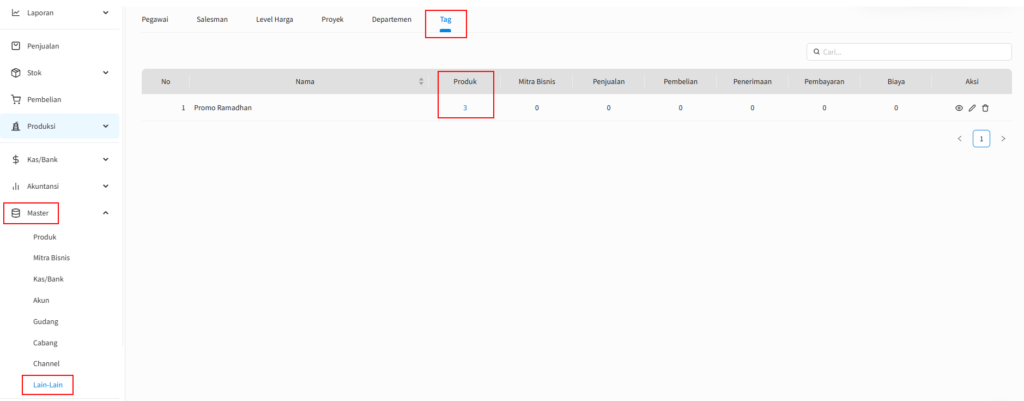
Task: Collapse the Master menu chevron
Action: (106, 213)
